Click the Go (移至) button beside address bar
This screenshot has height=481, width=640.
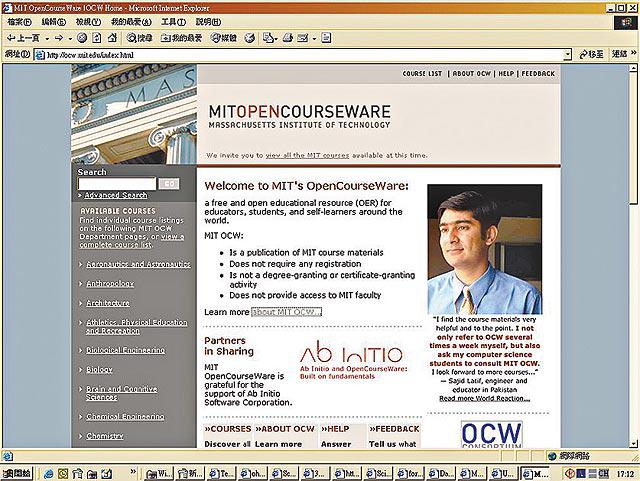[x=591, y=54]
